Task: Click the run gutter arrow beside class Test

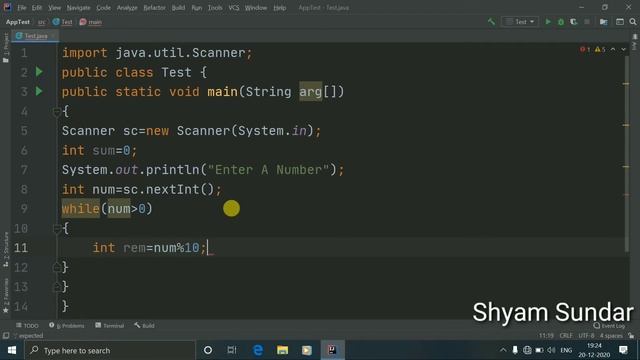Action: (39, 72)
